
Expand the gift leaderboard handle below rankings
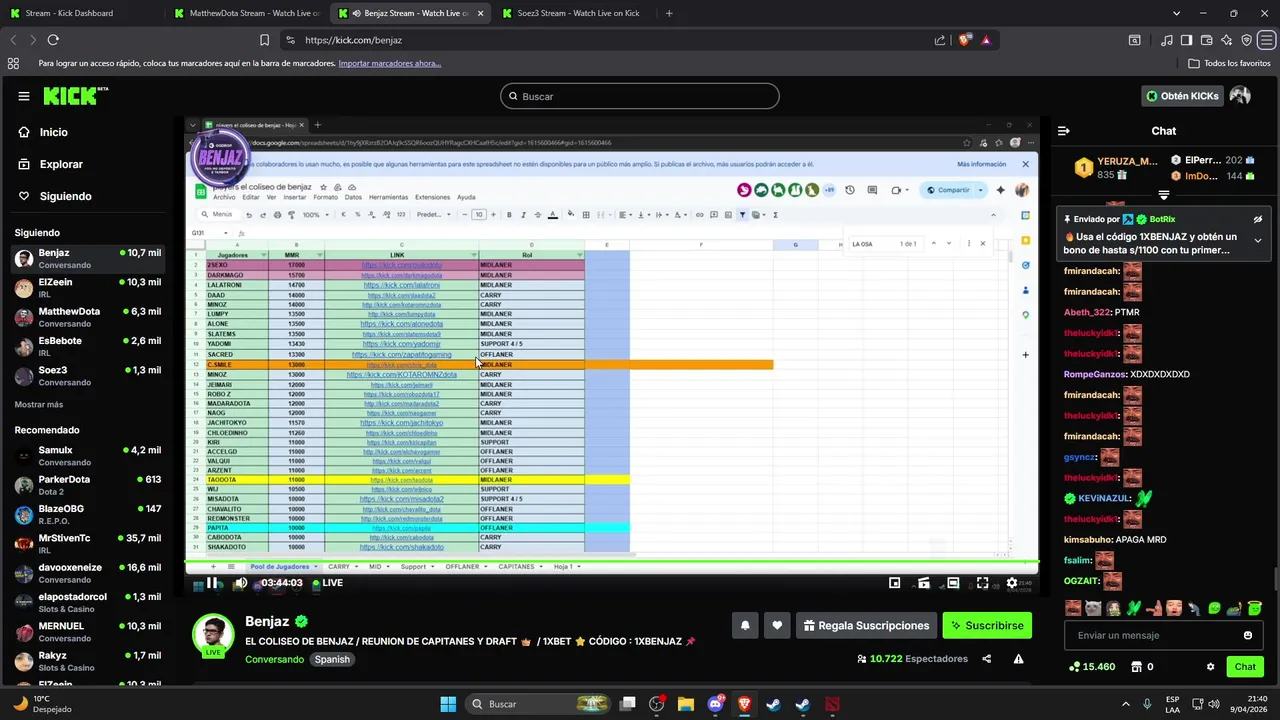pyautogui.click(x=1164, y=195)
